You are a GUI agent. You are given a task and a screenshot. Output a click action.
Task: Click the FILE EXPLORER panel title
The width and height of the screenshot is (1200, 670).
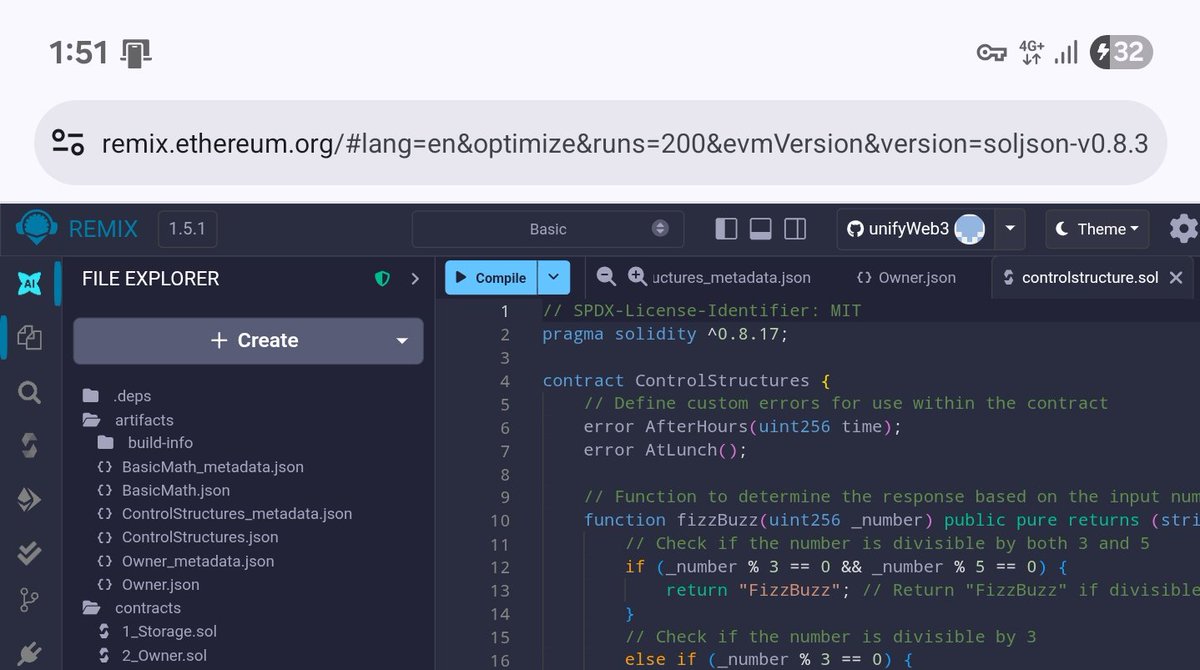(x=150, y=279)
